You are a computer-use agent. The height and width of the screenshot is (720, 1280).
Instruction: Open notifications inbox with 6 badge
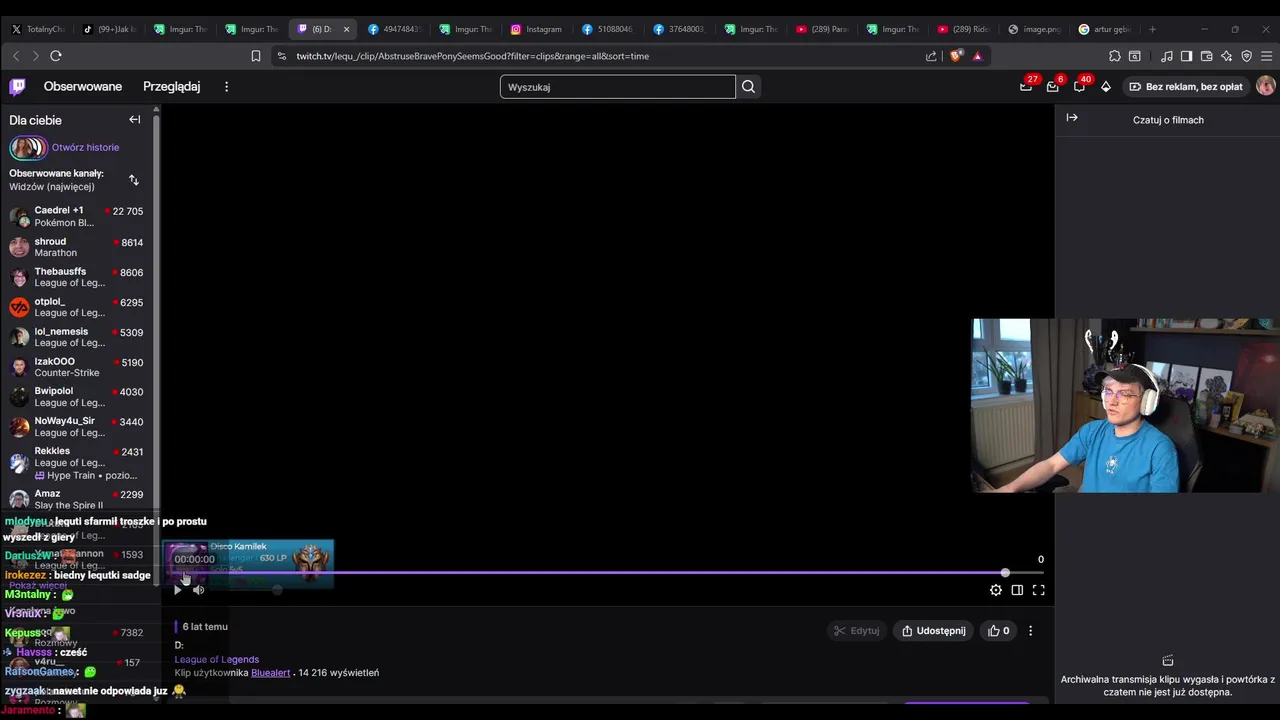tap(1052, 87)
